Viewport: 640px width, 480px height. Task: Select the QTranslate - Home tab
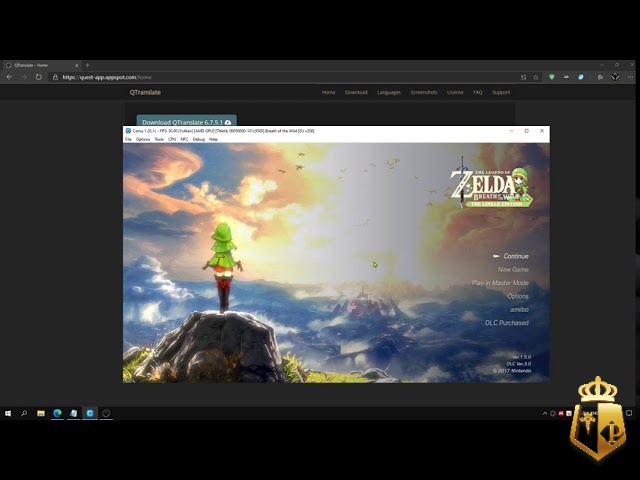40,65
